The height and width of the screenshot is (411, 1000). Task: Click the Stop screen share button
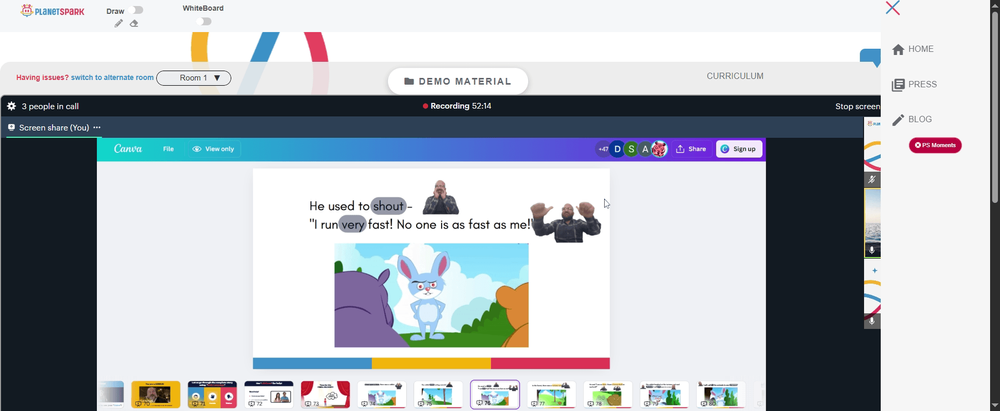point(858,107)
